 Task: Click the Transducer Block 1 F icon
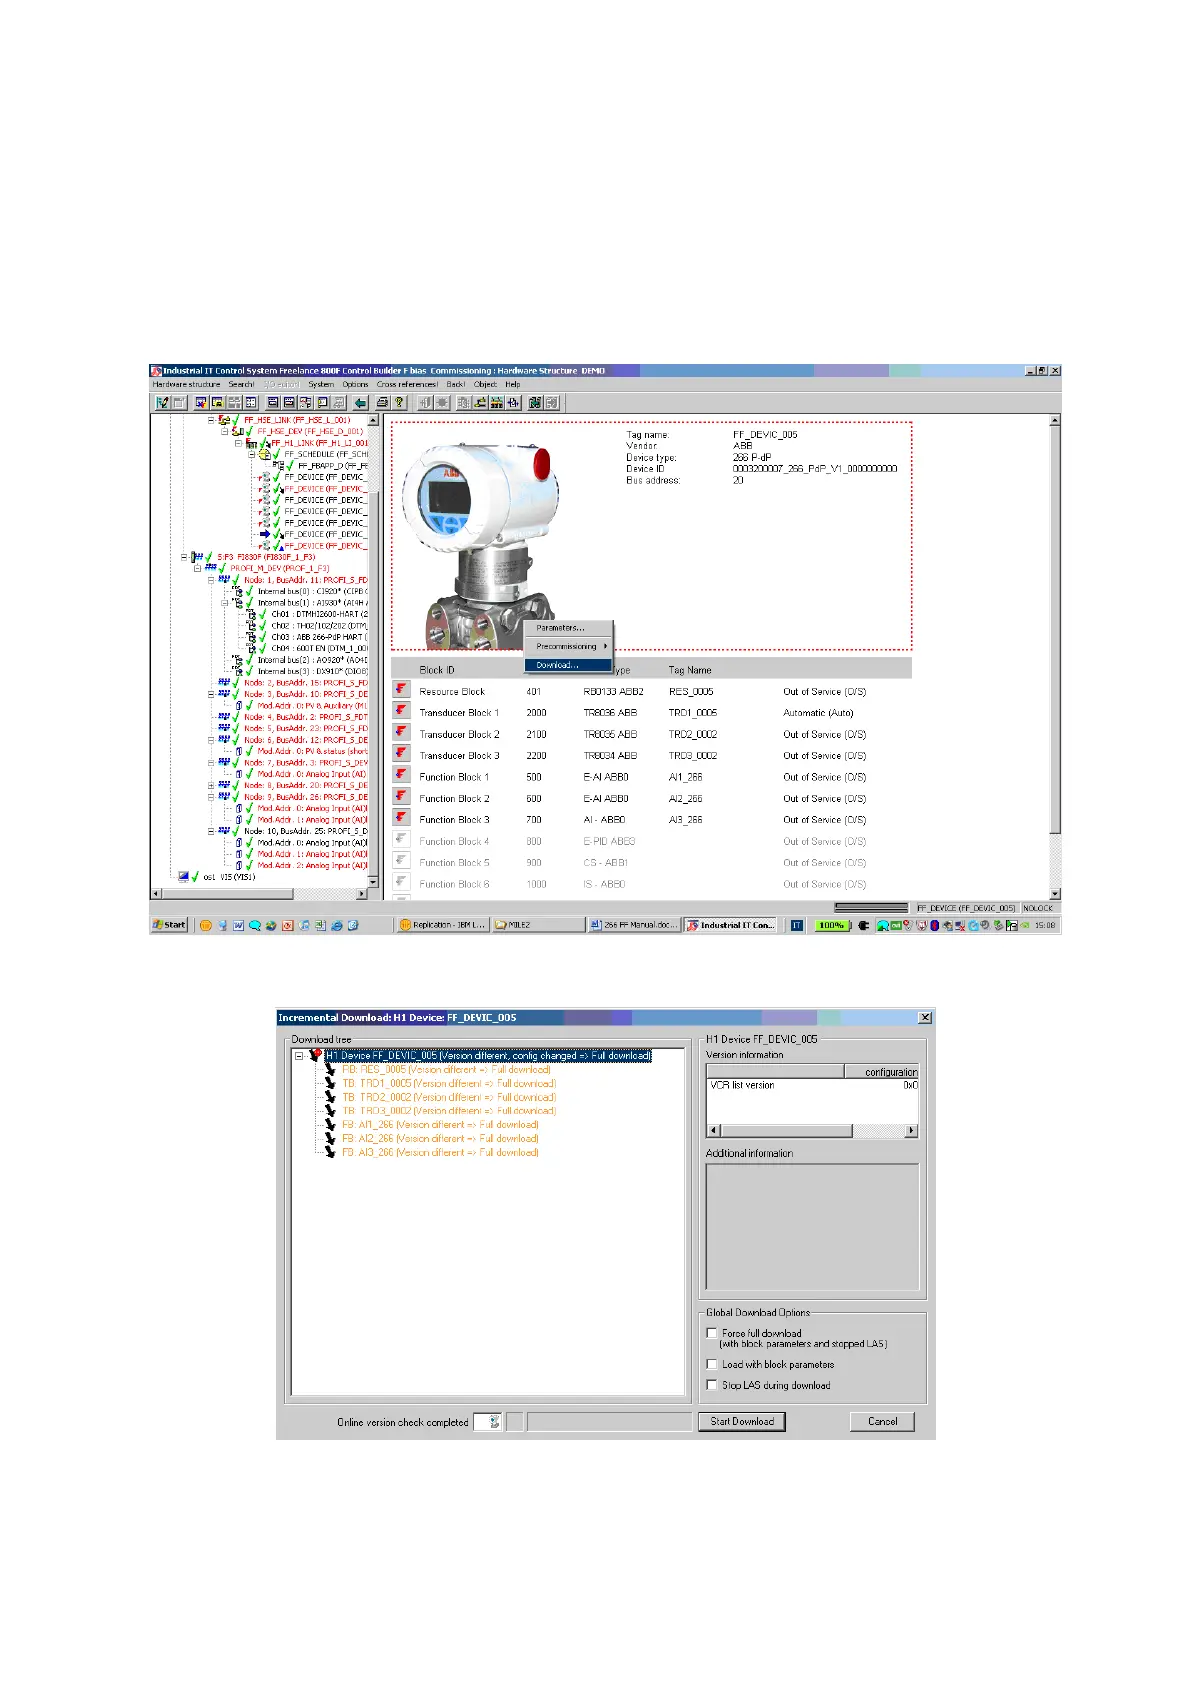[x=402, y=711]
